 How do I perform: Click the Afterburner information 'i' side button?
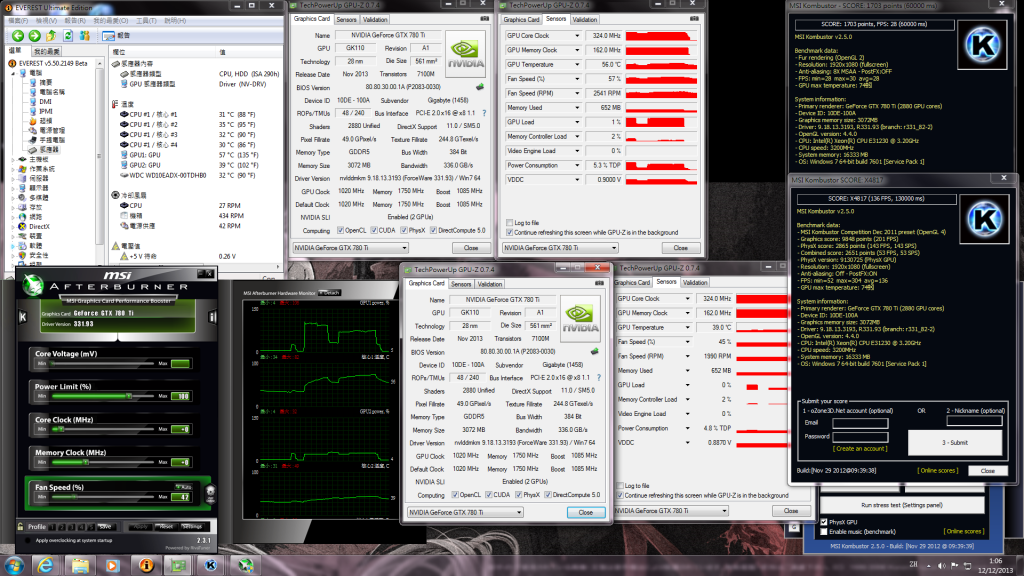(x=213, y=317)
